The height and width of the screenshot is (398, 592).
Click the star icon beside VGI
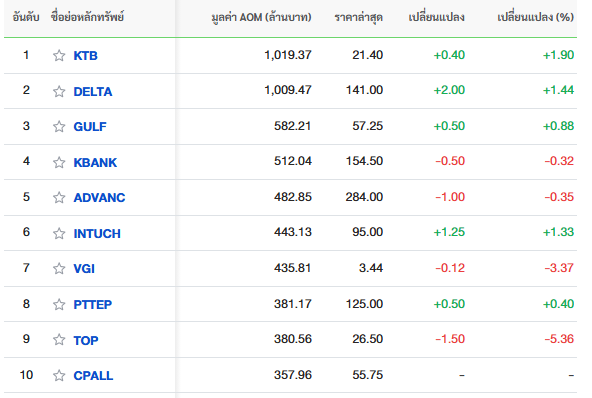(x=59, y=268)
